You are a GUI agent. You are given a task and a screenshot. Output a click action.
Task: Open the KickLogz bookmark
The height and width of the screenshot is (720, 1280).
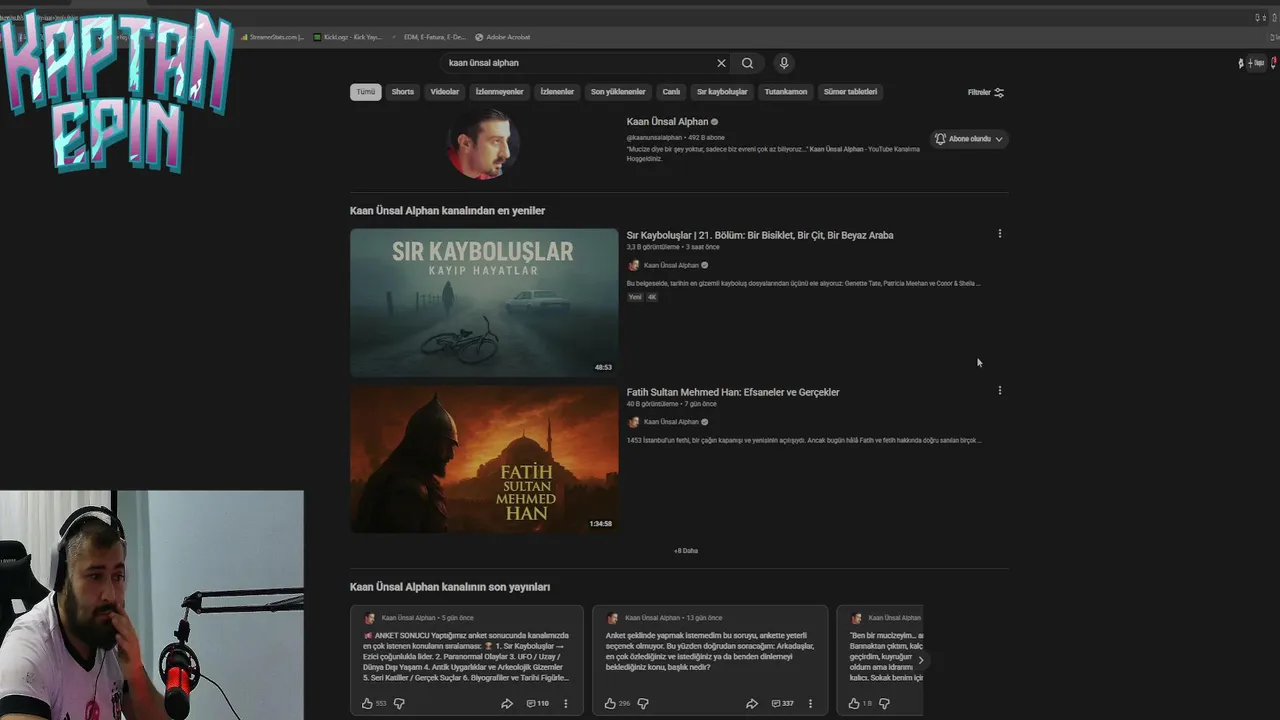coord(348,37)
